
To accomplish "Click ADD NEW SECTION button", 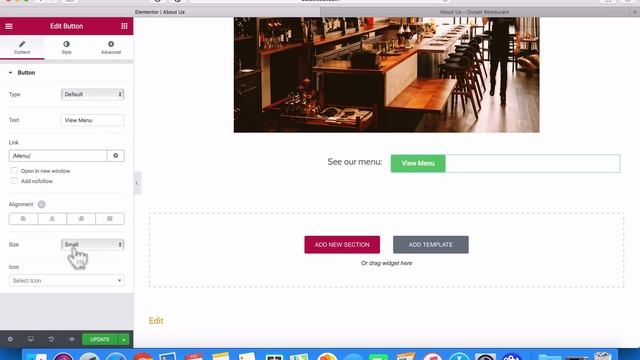I will pyautogui.click(x=342, y=244).
